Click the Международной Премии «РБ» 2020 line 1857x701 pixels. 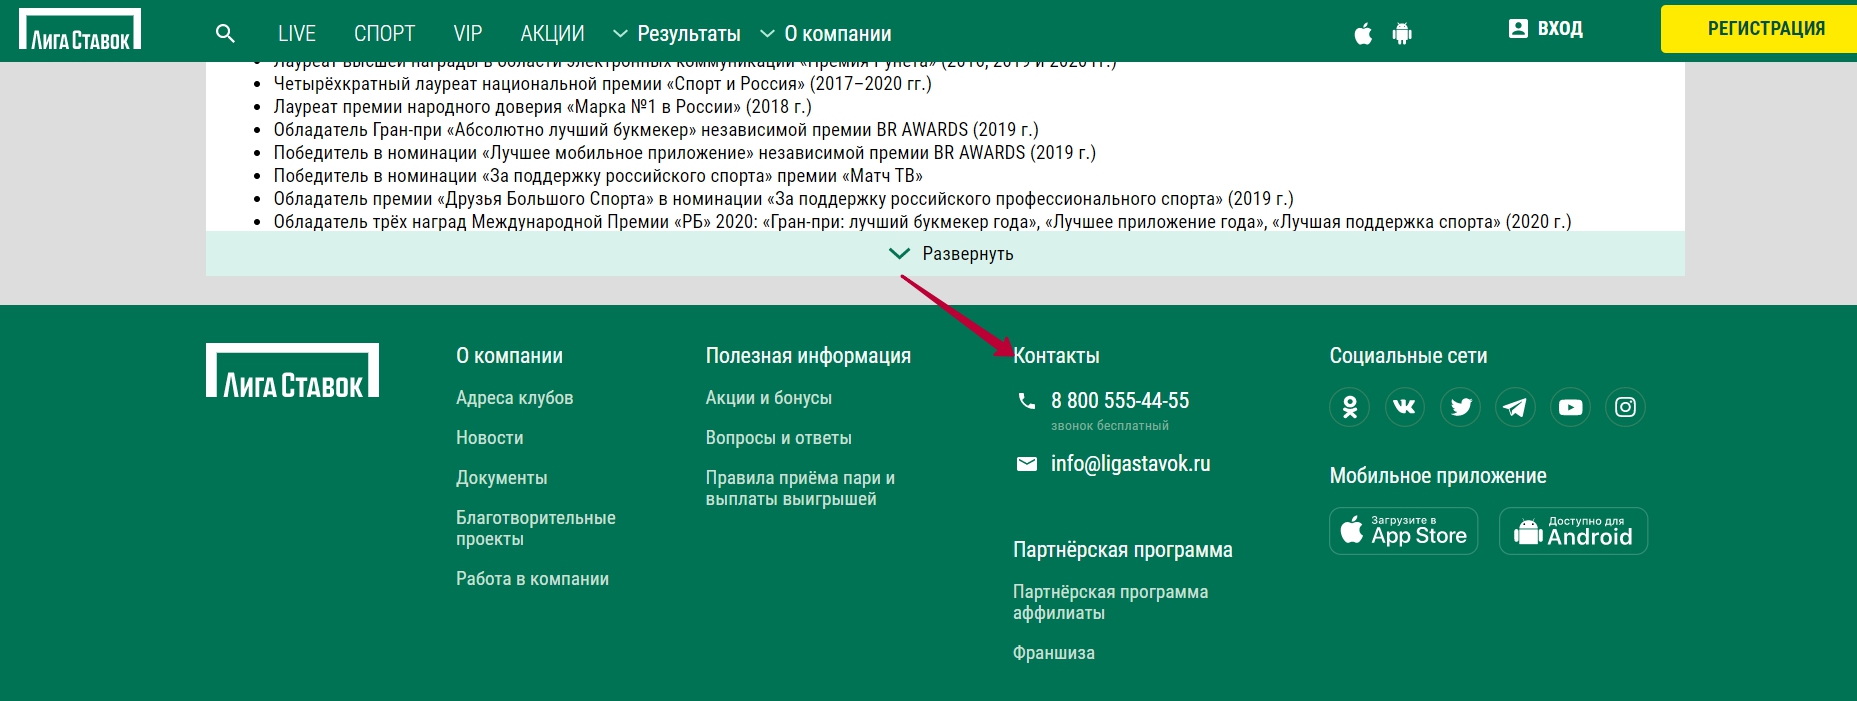pos(922,222)
